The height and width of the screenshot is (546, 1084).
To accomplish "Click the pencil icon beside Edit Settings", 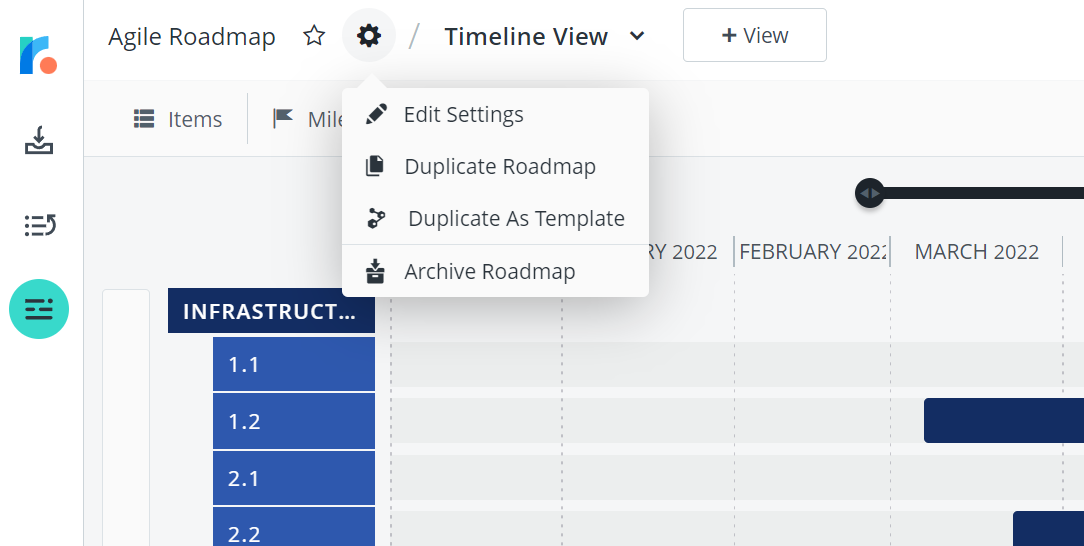I will click(376, 114).
